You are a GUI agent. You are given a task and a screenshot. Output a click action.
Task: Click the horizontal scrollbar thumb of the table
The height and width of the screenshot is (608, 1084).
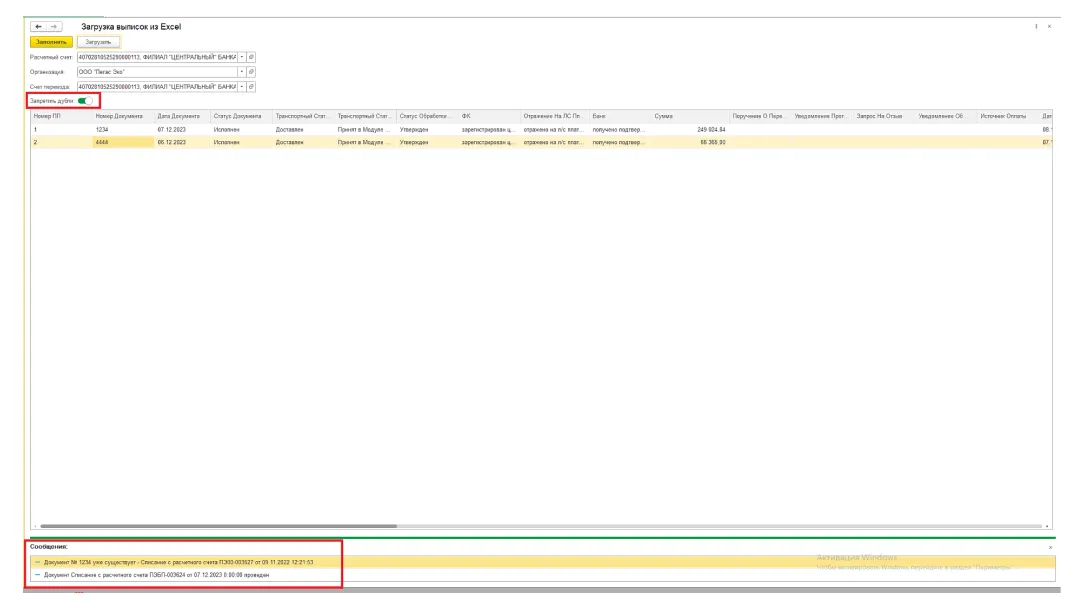pos(218,526)
